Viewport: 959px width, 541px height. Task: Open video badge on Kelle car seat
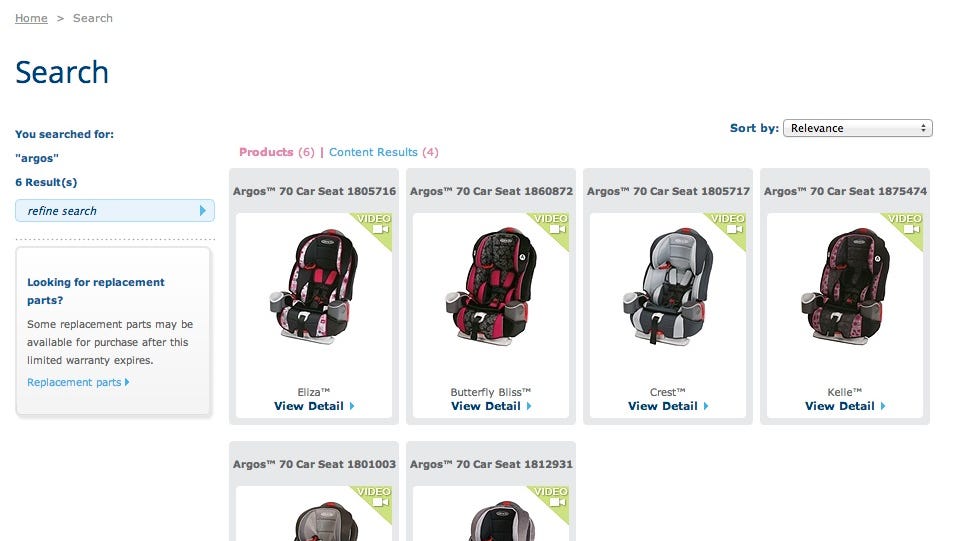[905, 227]
